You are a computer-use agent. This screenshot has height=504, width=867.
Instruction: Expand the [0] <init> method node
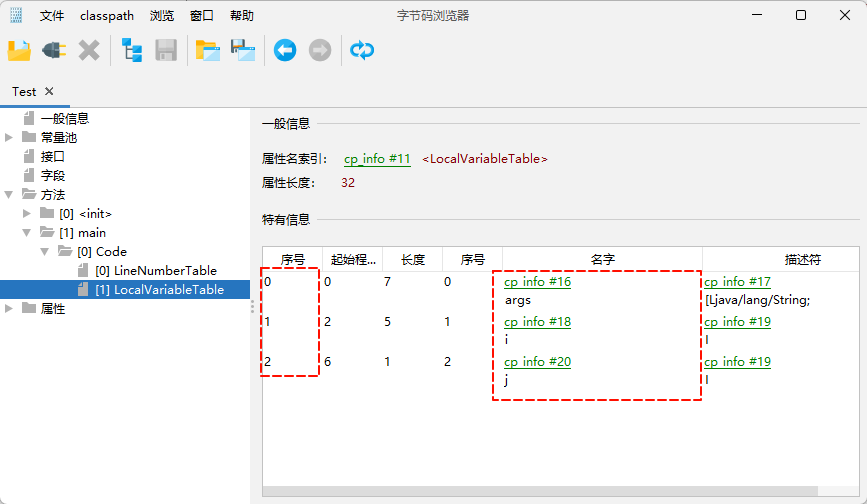coord(28,213)
